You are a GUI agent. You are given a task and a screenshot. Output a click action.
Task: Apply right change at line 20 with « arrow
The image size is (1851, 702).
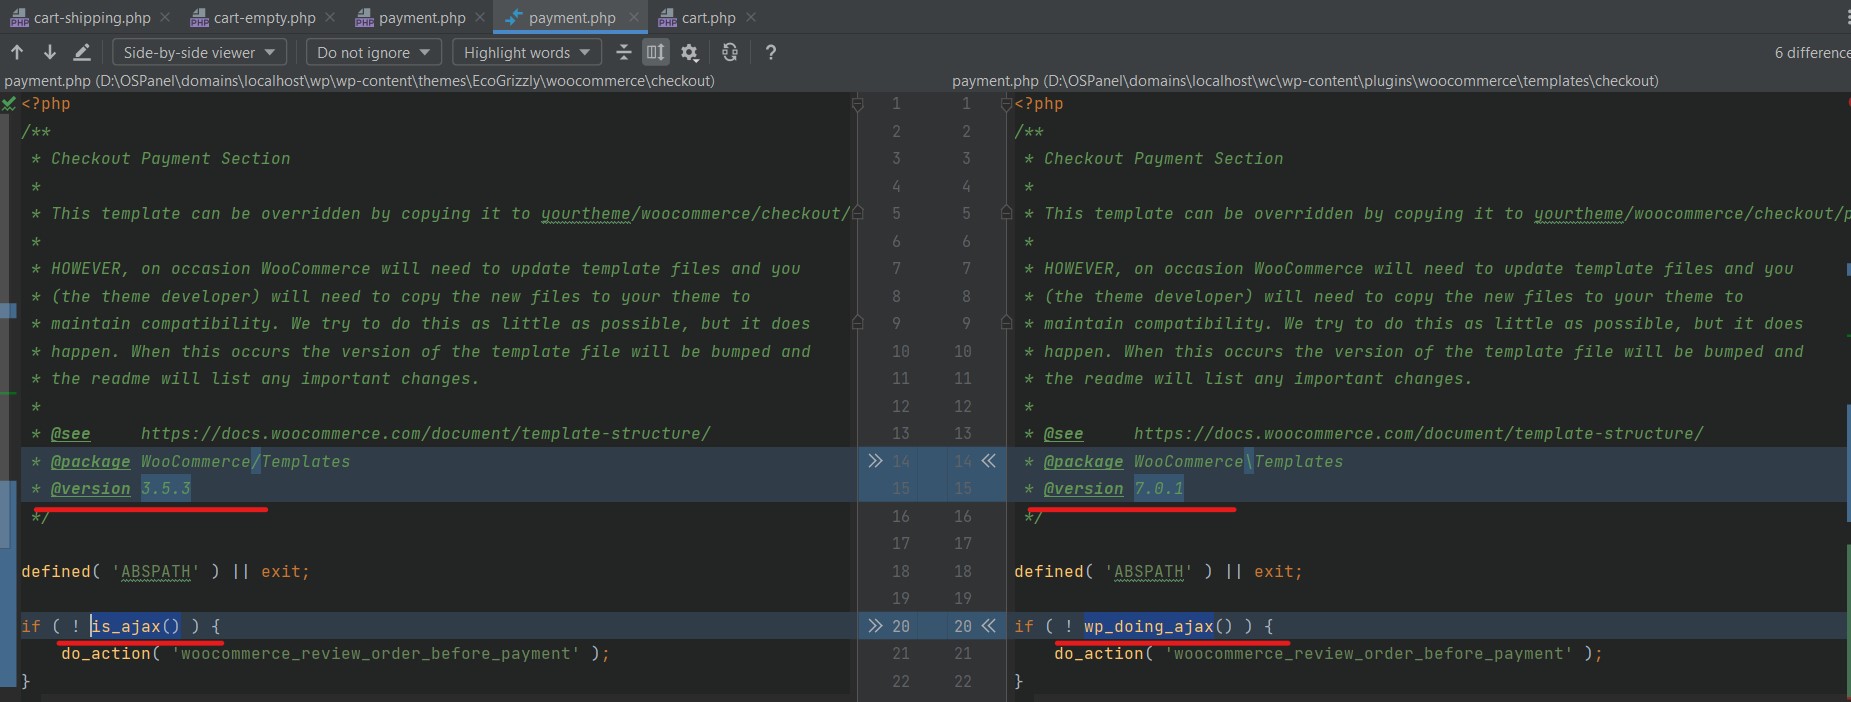pos(989,626)
